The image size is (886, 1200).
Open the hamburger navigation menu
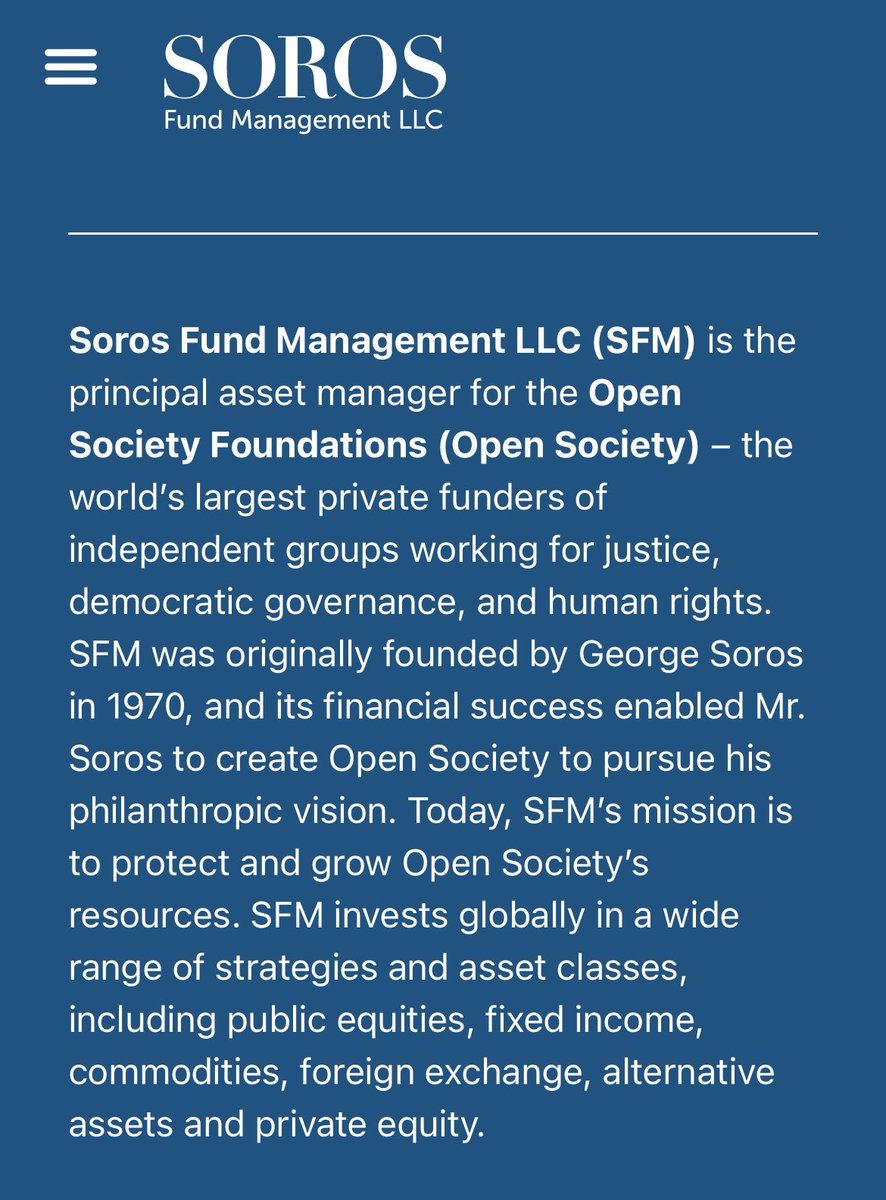pyautogui.click(x=71, y=68)
